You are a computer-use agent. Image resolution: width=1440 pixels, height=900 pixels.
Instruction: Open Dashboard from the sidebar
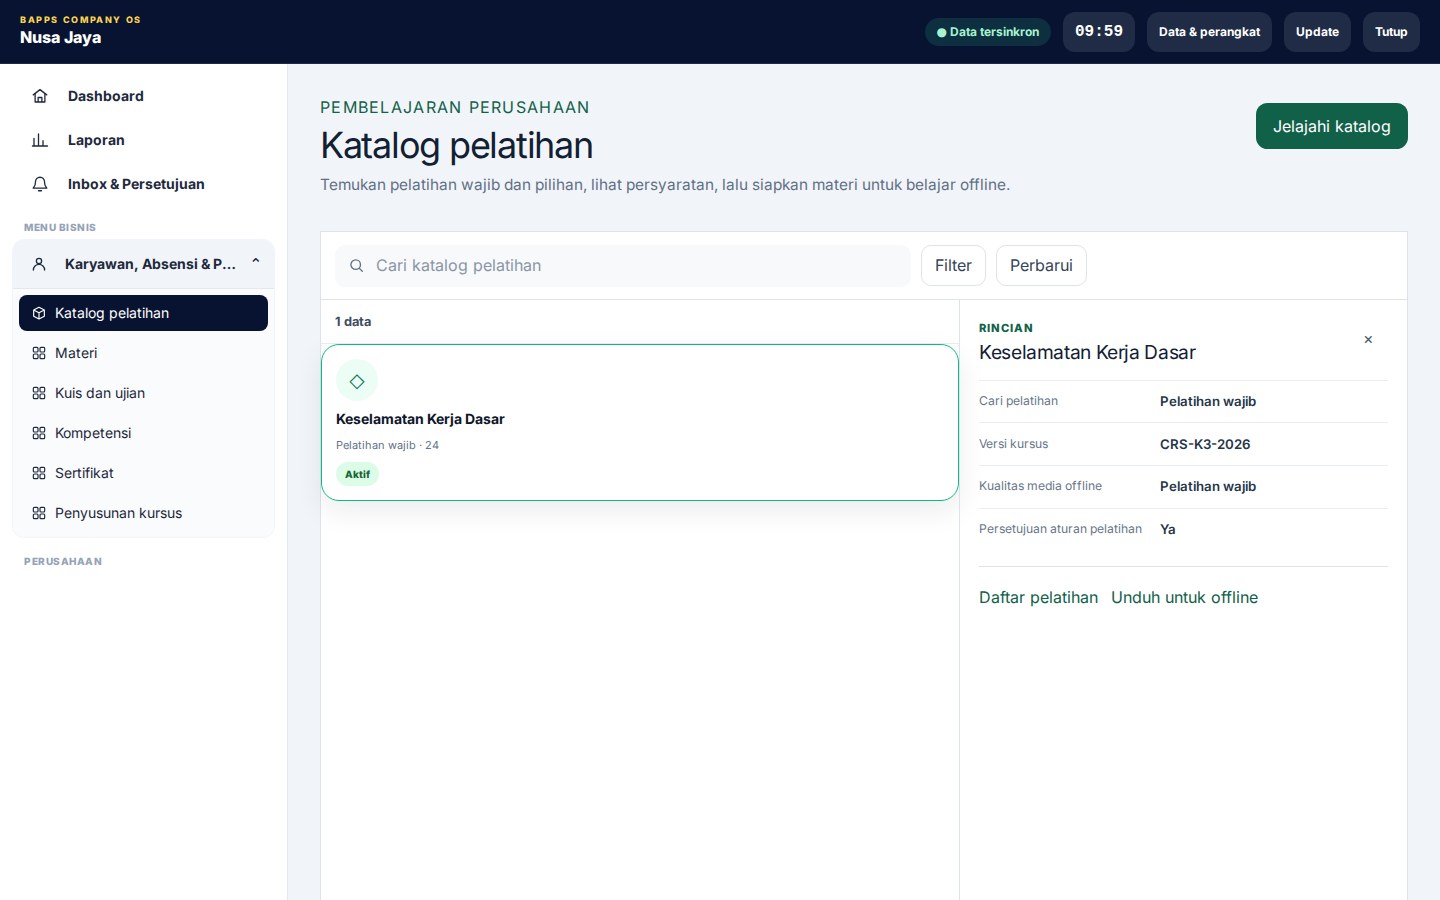click(143, 96)
